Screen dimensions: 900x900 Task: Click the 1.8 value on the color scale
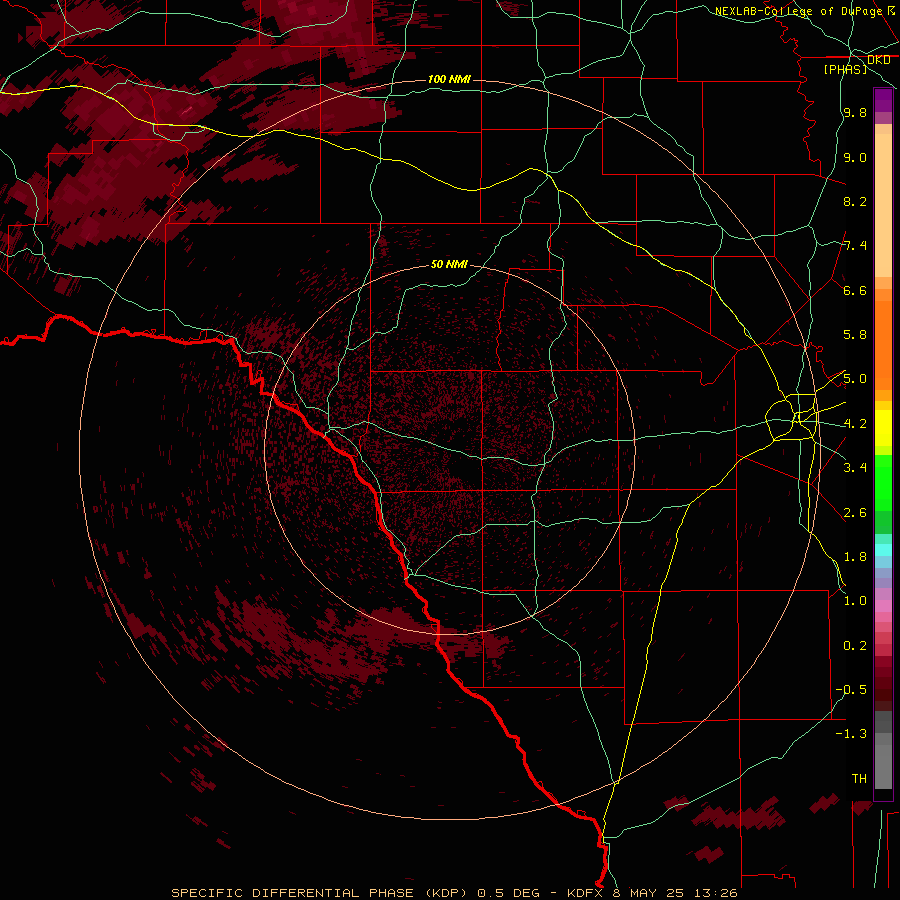[855, 556]
